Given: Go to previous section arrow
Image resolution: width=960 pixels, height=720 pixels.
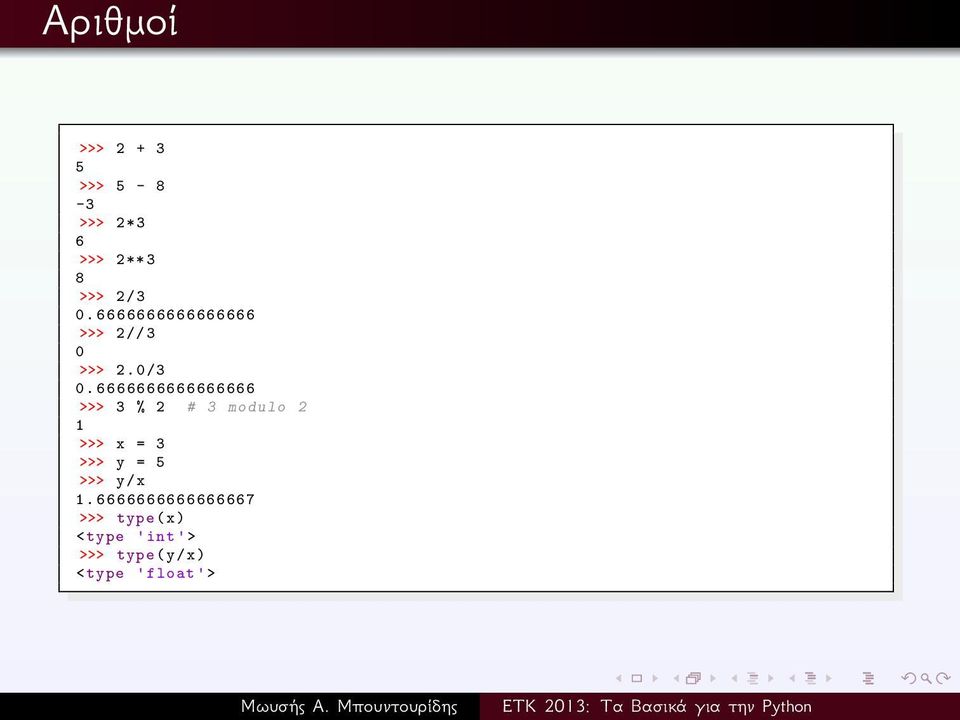Looking at the screenshot, I should [x=792, y=678].
